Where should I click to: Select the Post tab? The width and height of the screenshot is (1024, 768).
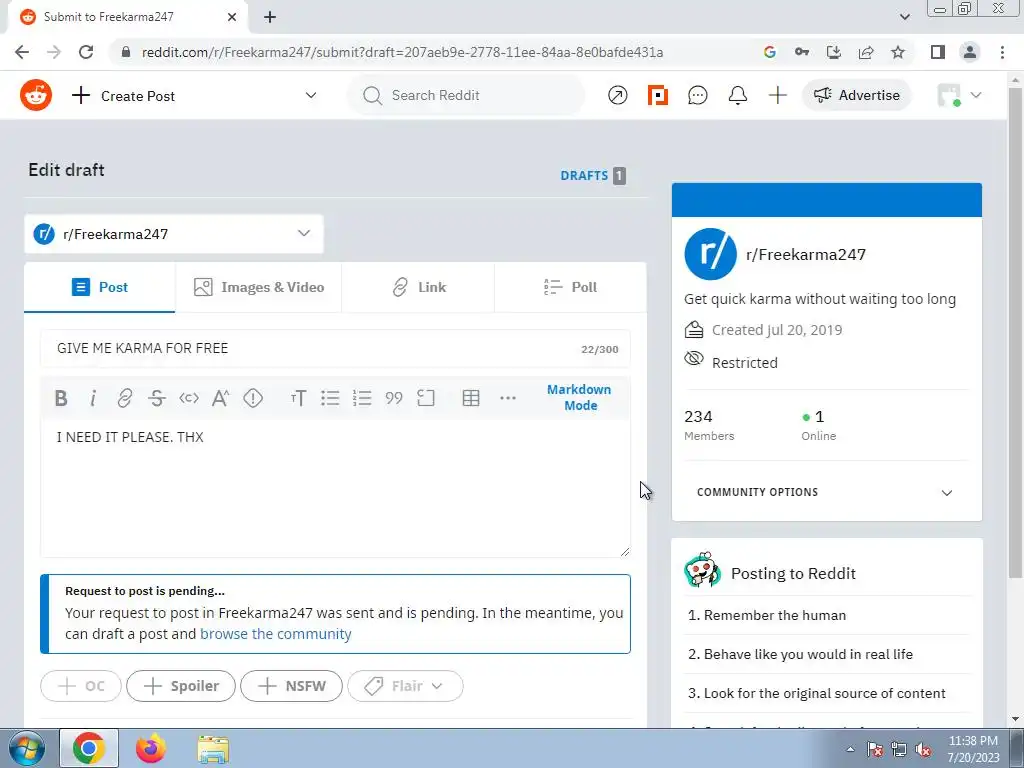point(99,287)
